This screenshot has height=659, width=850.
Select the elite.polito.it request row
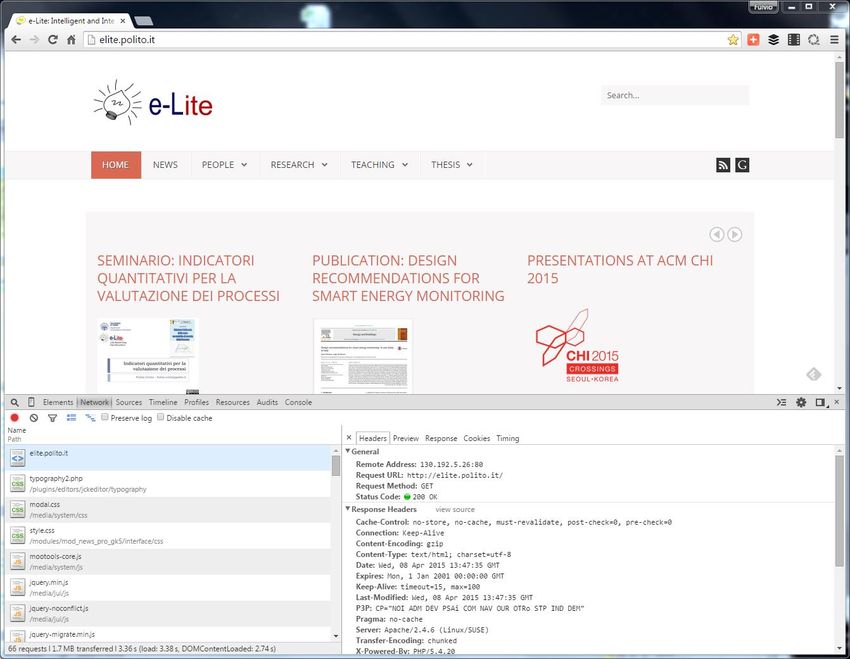(168, 458)
